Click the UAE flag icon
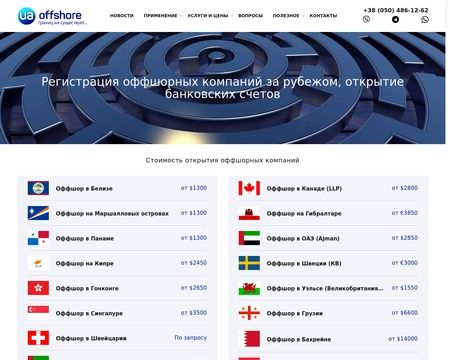 [x=249, y=238]
